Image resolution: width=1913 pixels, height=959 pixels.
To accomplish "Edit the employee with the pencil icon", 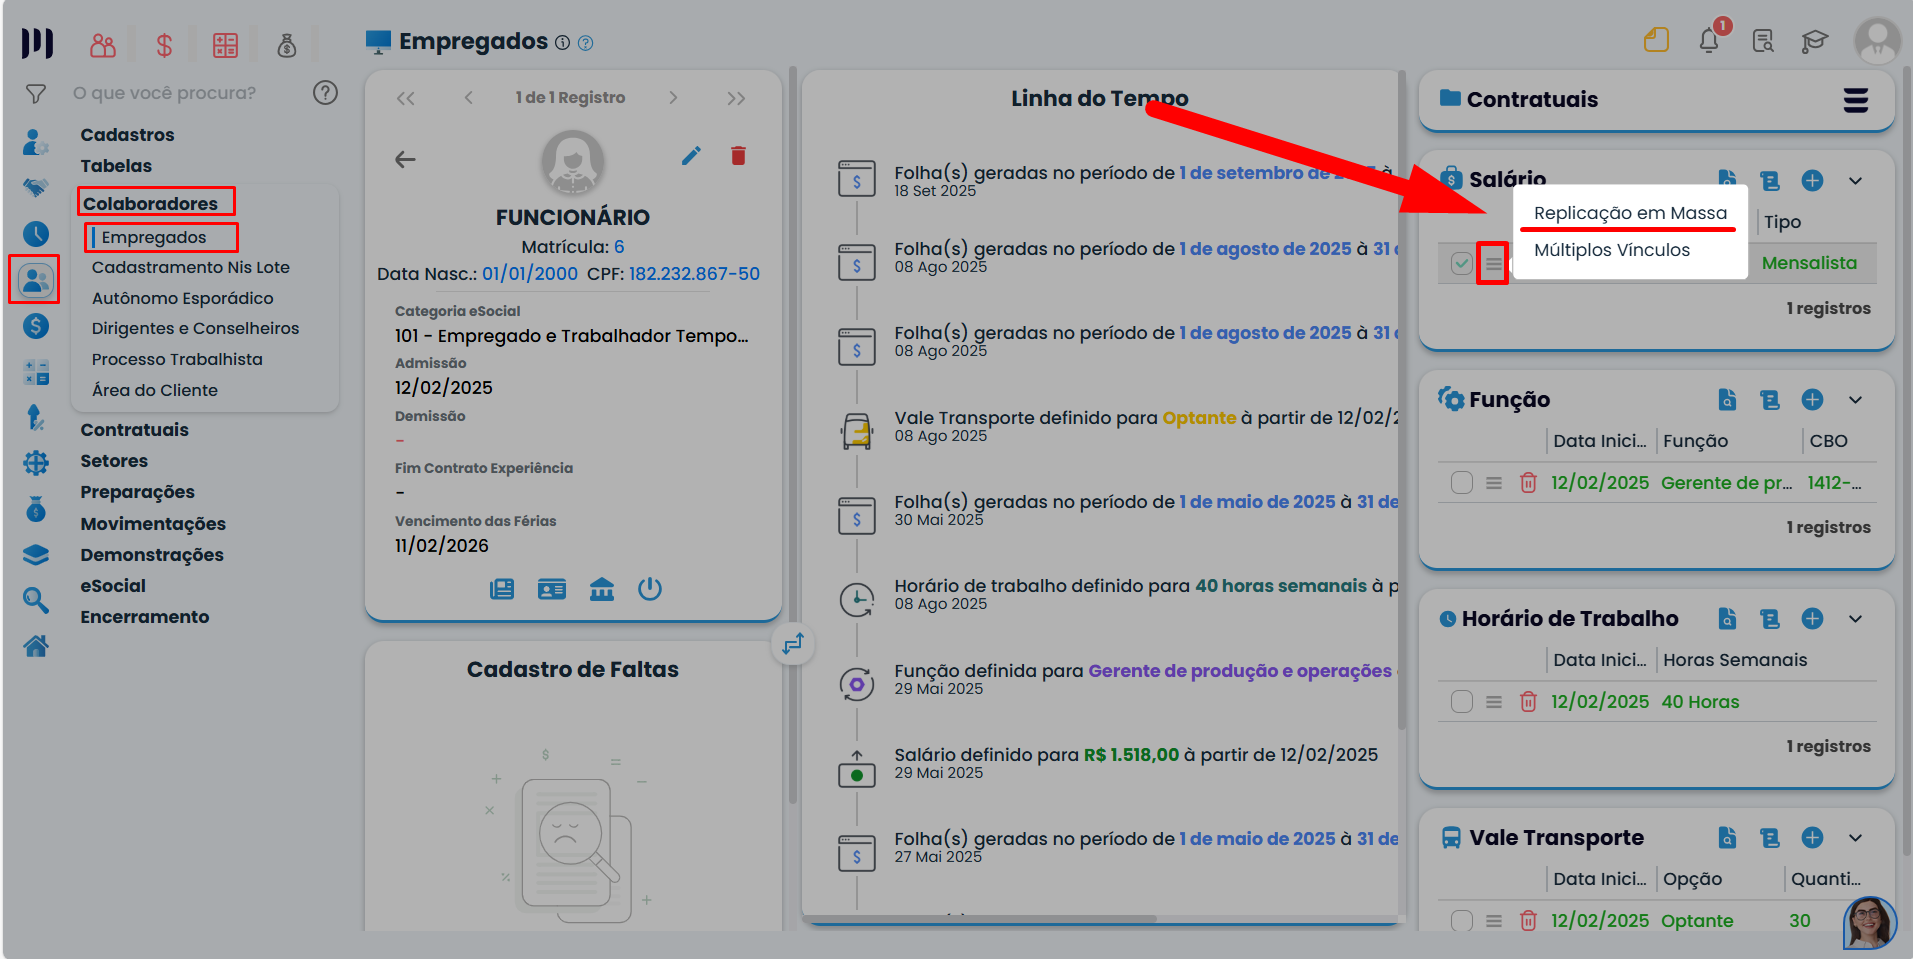I will tap(691, 155).
